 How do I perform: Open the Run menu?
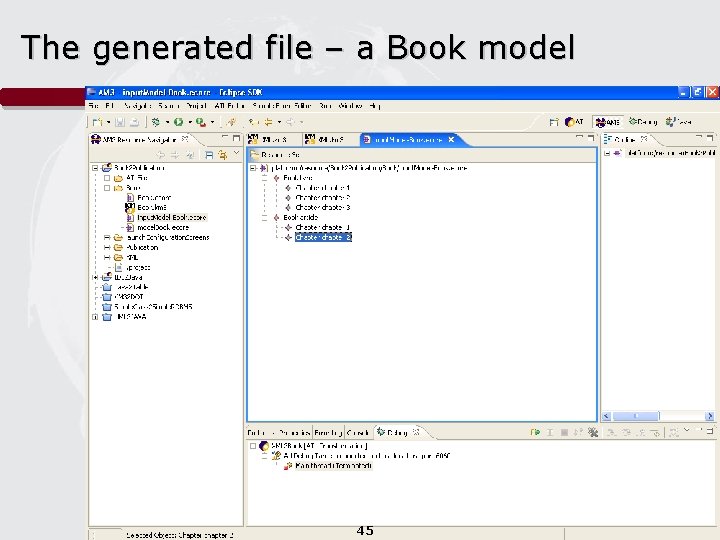326,106
